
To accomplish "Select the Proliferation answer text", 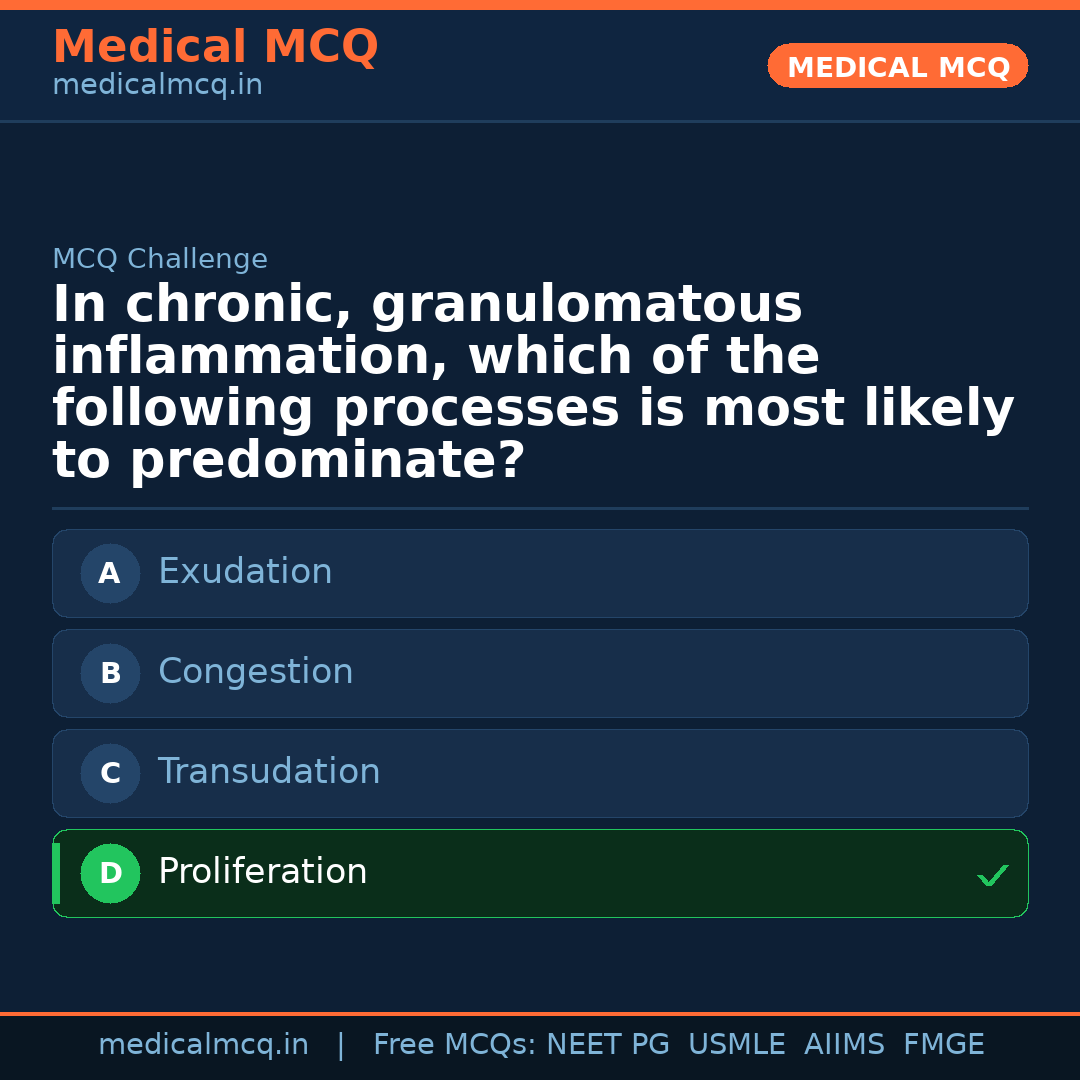I will (x=262, y=872).
